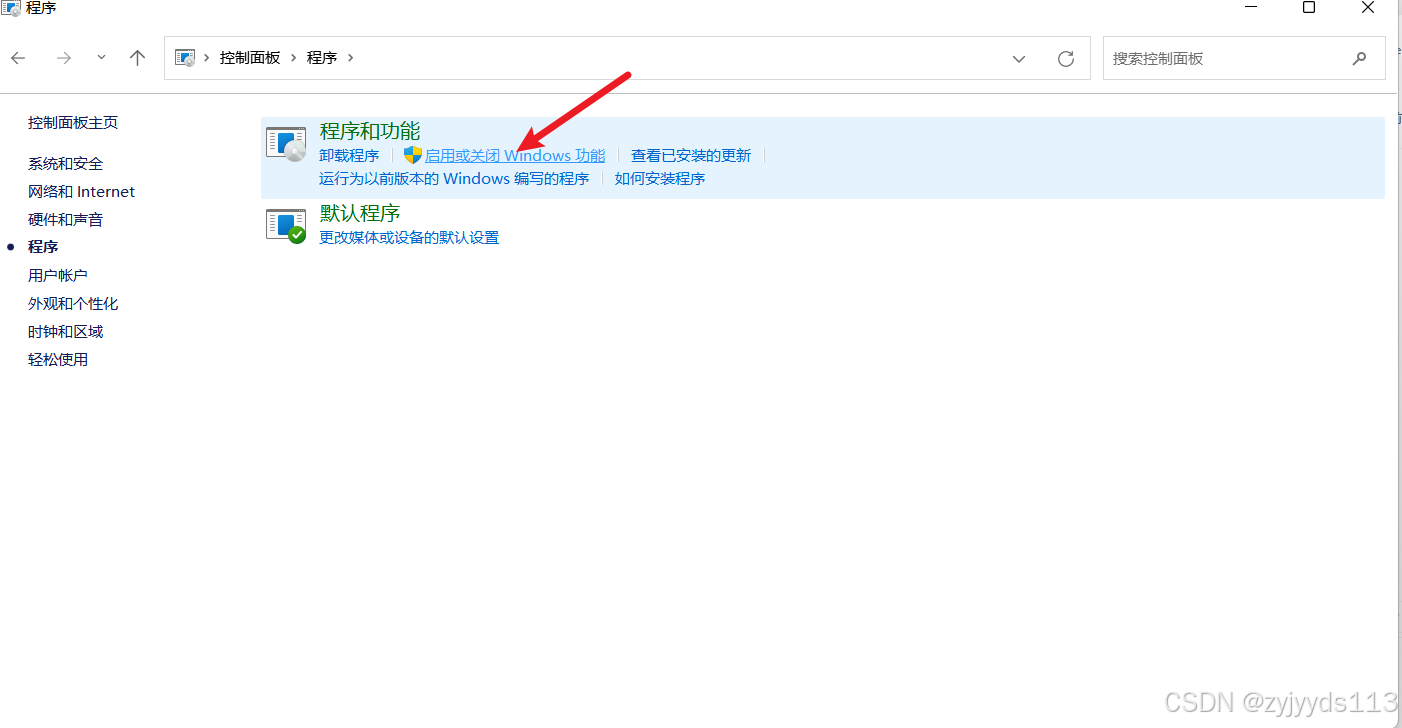Close the 程序 window
The height and width of the screenshot is (728, 1402).
click(1368, 7)
